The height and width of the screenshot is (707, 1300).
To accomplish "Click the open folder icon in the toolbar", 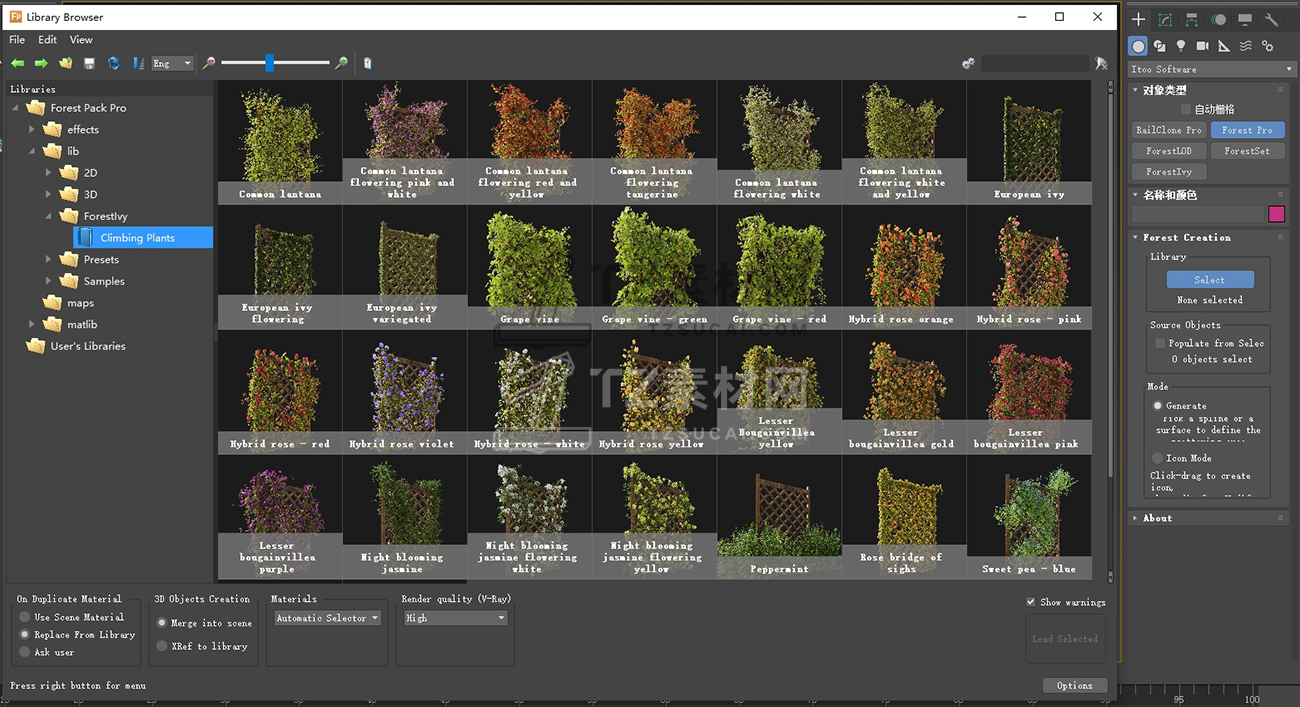I will [65, 63].
